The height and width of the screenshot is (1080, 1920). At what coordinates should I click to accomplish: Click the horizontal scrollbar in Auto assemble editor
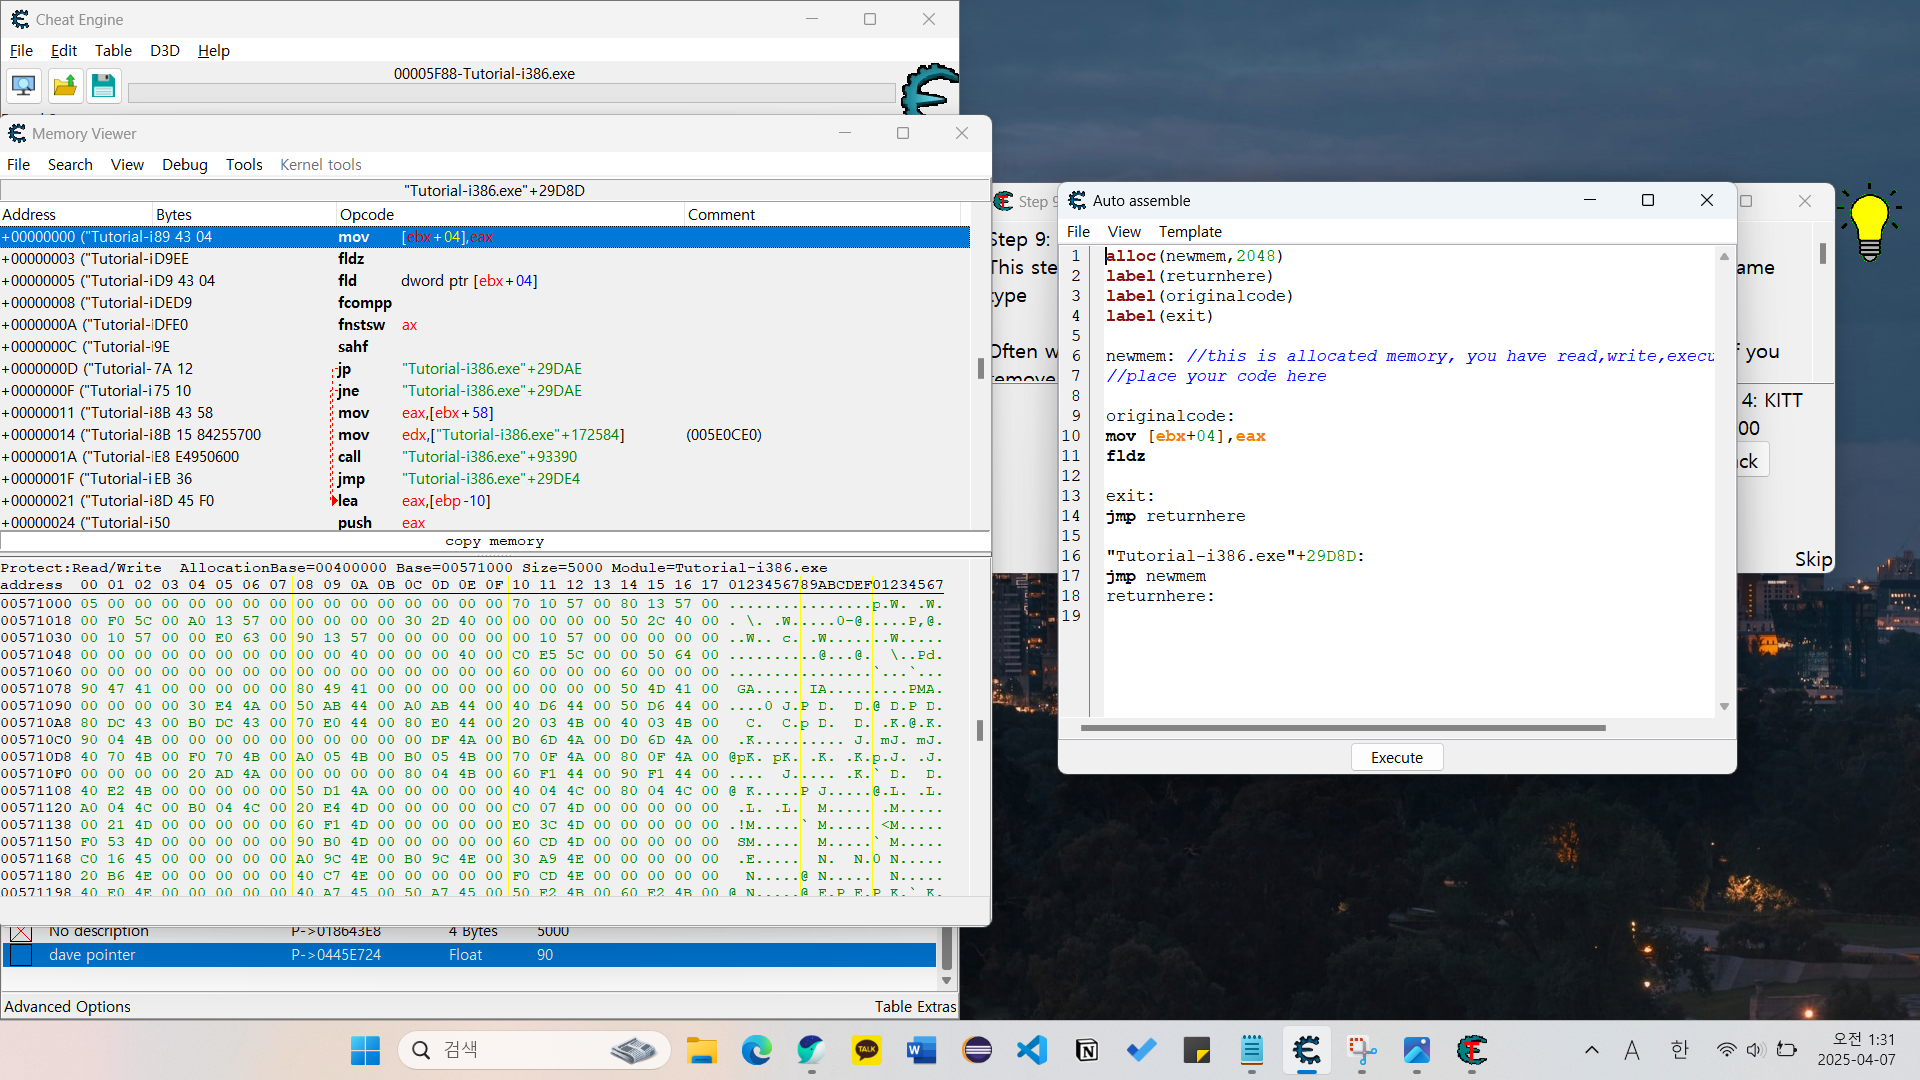coord(1343,728)
